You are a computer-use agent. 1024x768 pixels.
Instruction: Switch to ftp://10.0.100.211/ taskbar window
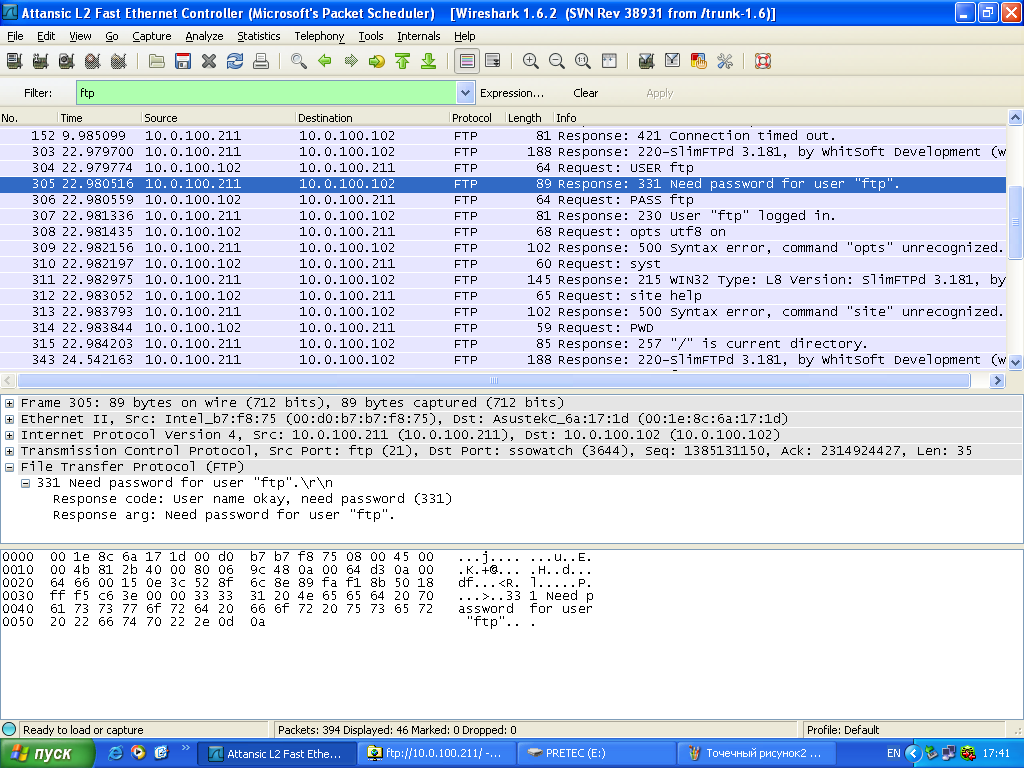(436, 754)
